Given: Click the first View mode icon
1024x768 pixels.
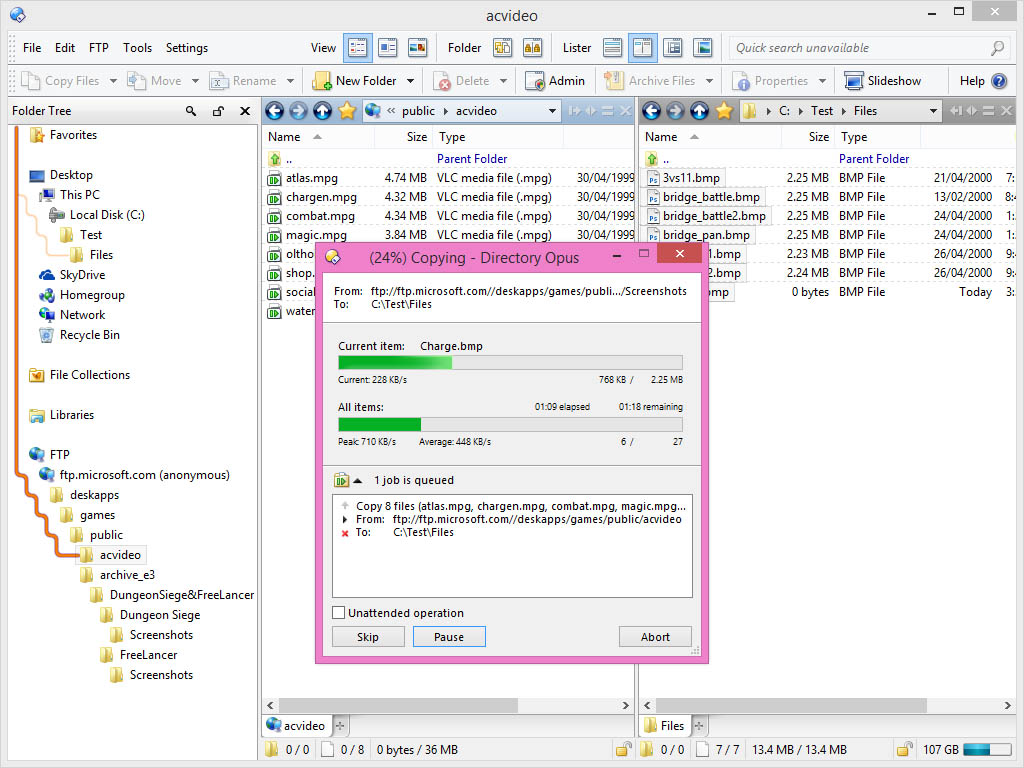Looking at the screenshot, I should click(358, 48).
